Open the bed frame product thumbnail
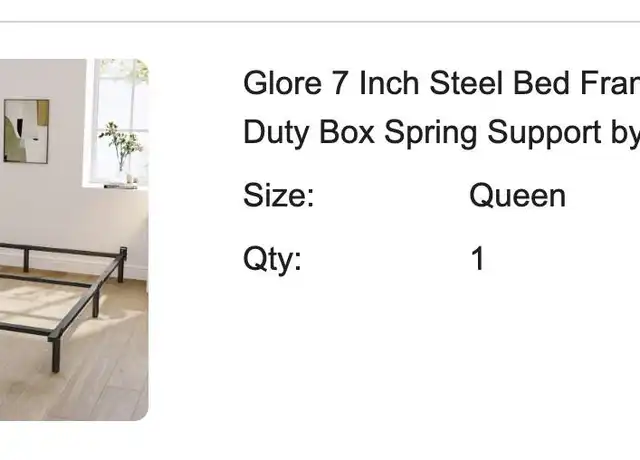Screen dimensions: 640x460 coord(74,240)
